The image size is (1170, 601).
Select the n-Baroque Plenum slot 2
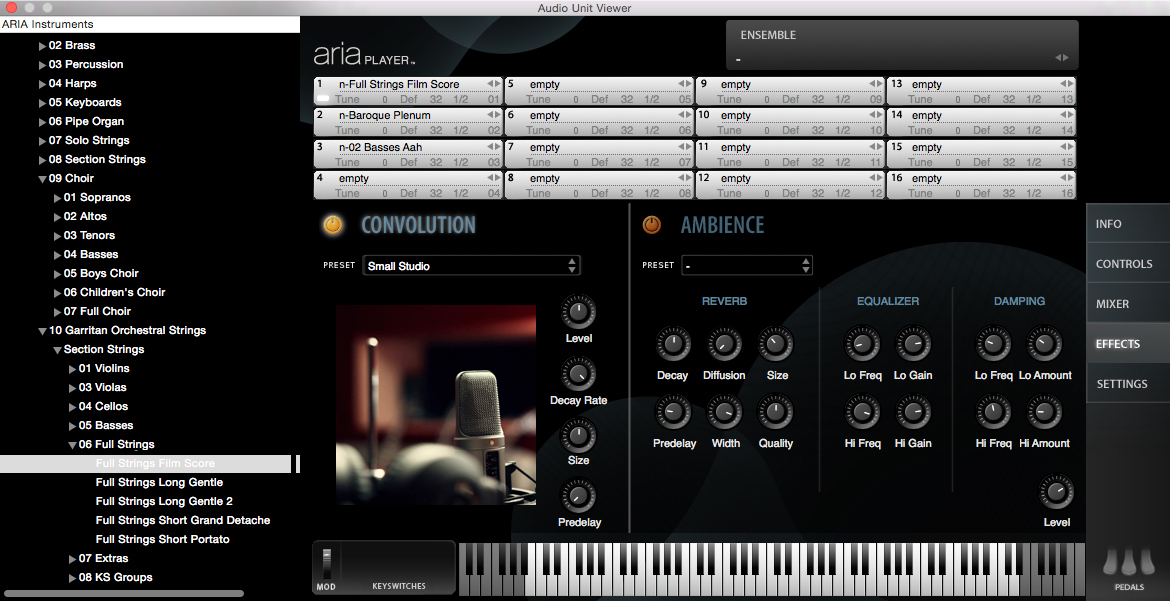pyautogui.click(x=408, y=116)
